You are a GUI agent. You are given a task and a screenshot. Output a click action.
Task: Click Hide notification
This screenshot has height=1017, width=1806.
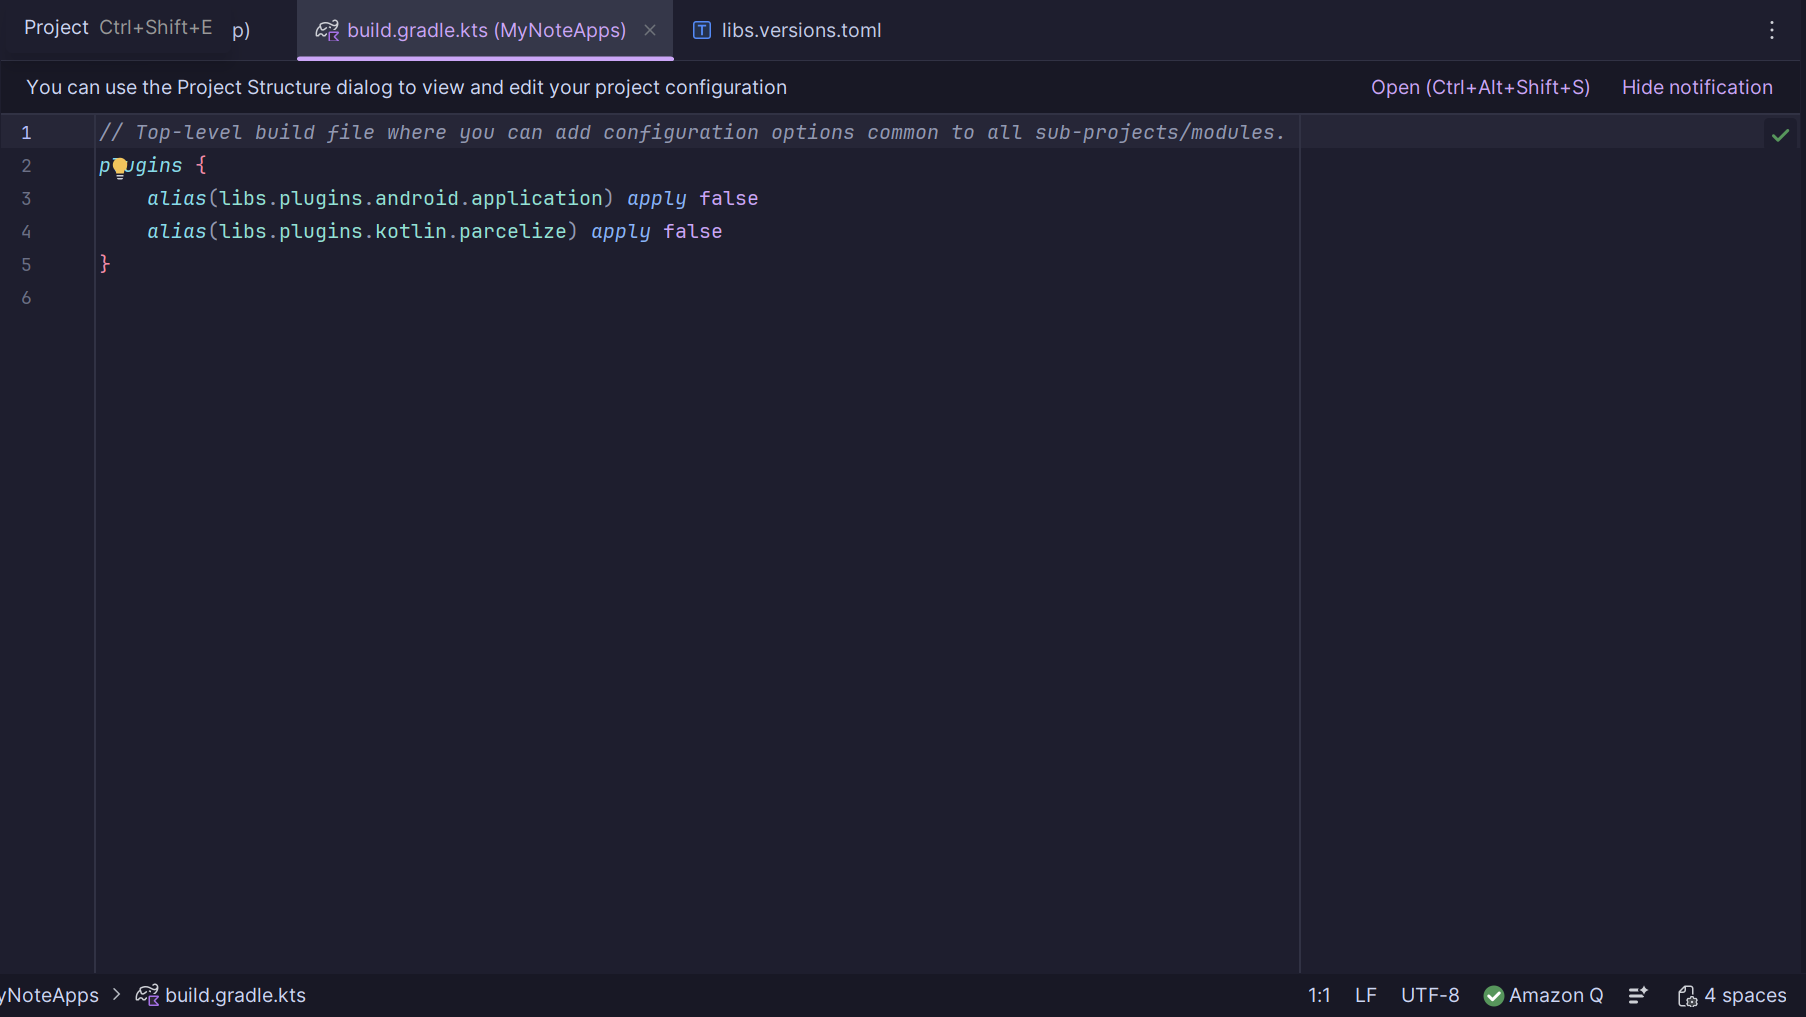[x=1697, y=87]
